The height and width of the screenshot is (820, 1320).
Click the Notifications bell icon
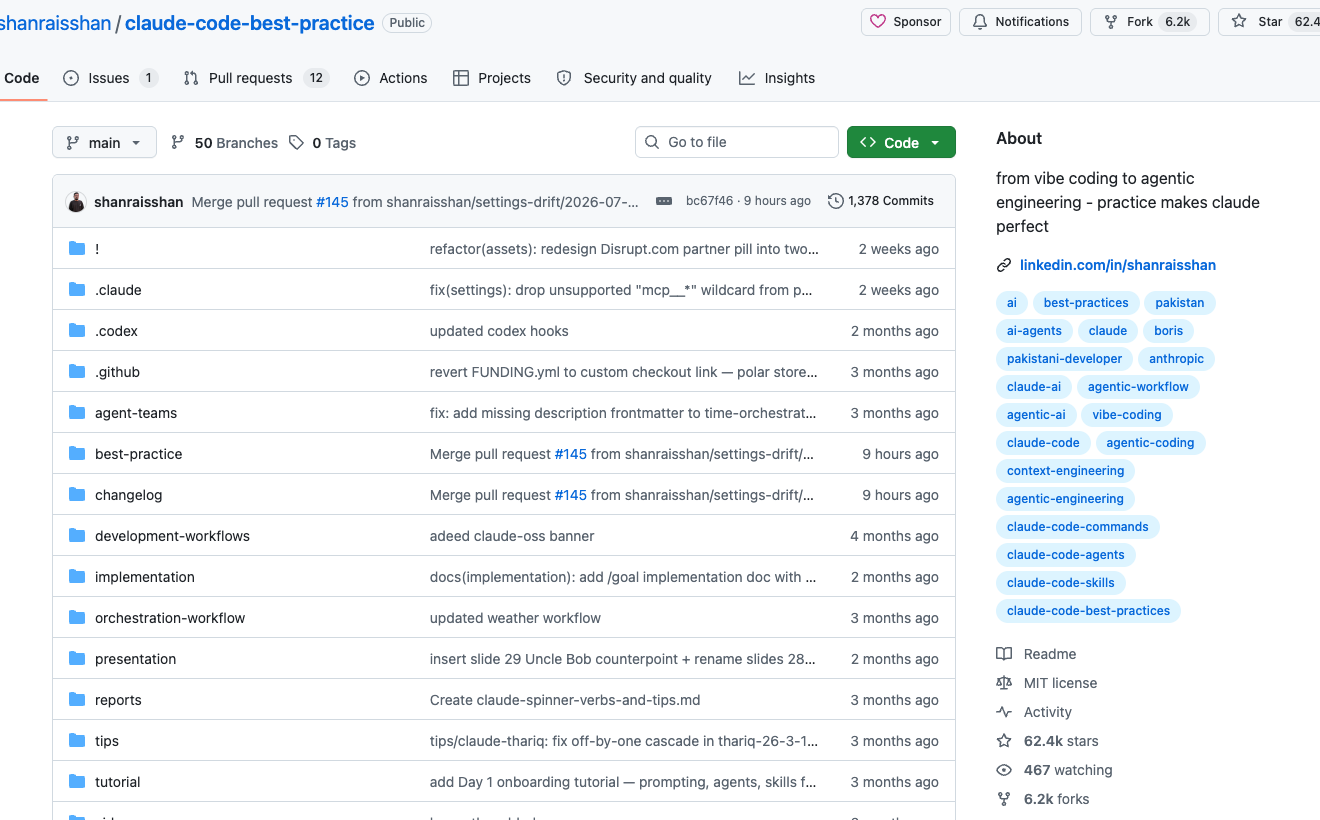pos(980,22)
